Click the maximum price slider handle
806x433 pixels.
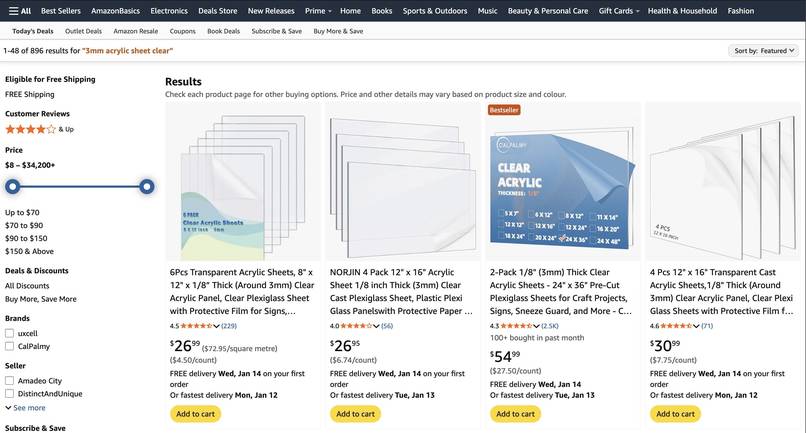146,187
